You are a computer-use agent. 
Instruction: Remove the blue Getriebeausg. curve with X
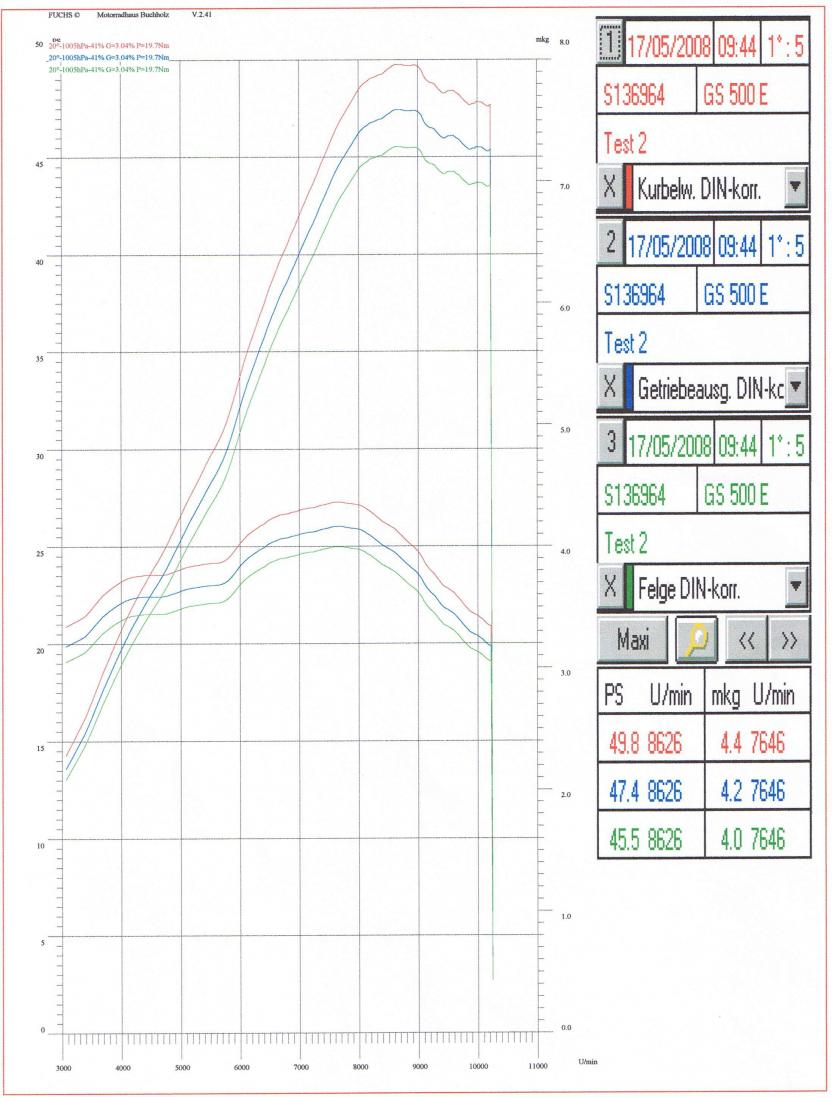point(610,387)
